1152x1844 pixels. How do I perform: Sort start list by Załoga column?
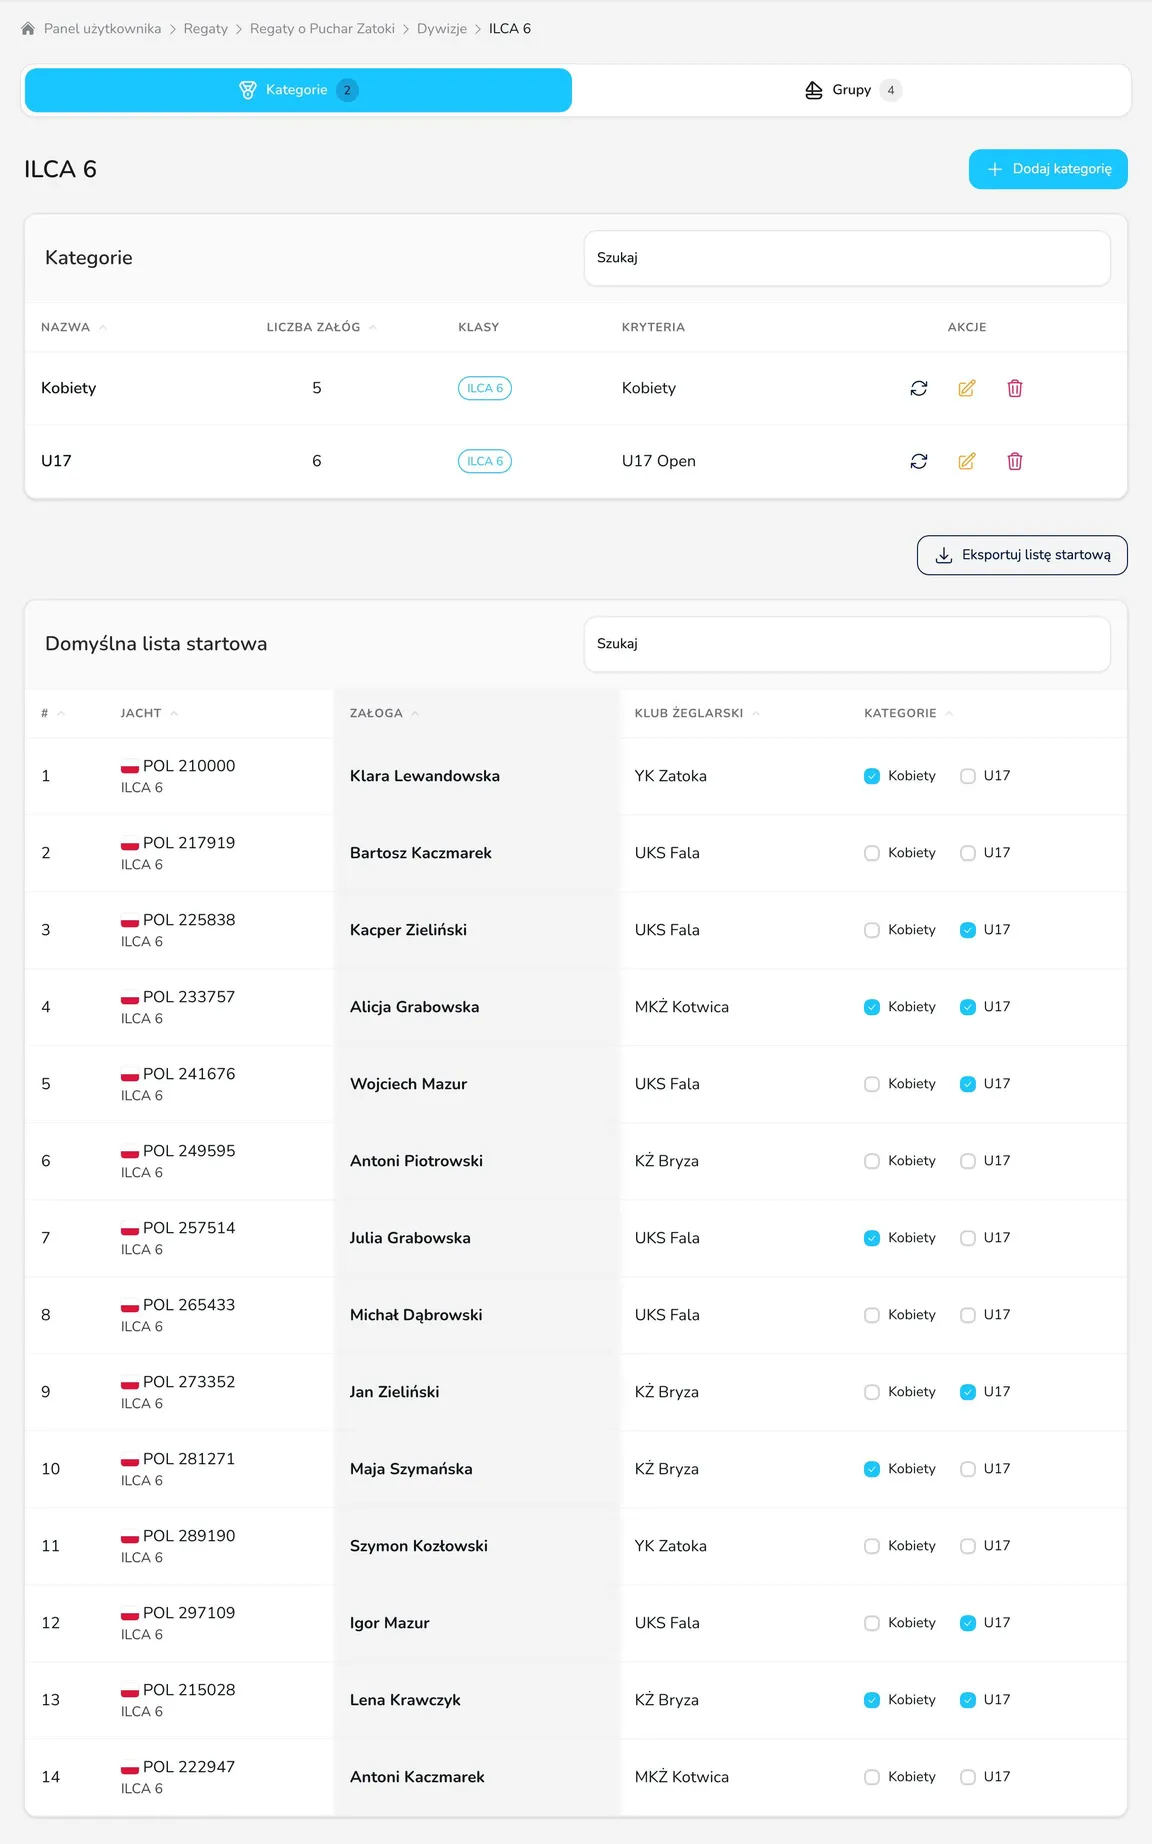(x=384, y=713)
